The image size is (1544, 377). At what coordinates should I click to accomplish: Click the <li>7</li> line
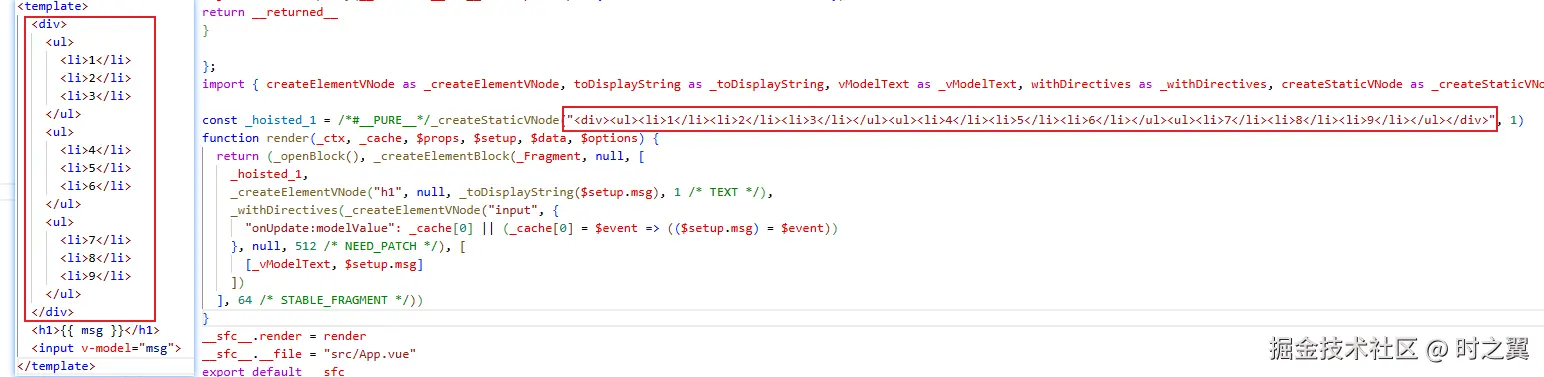[x=95, y=240]
